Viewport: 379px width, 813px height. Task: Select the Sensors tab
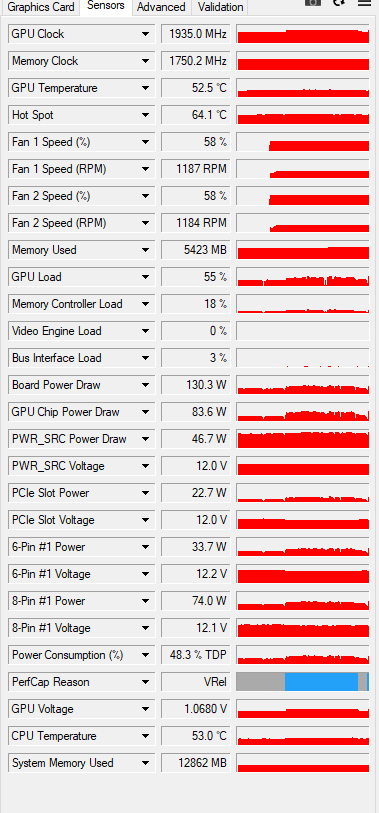(x=106, y=6)
